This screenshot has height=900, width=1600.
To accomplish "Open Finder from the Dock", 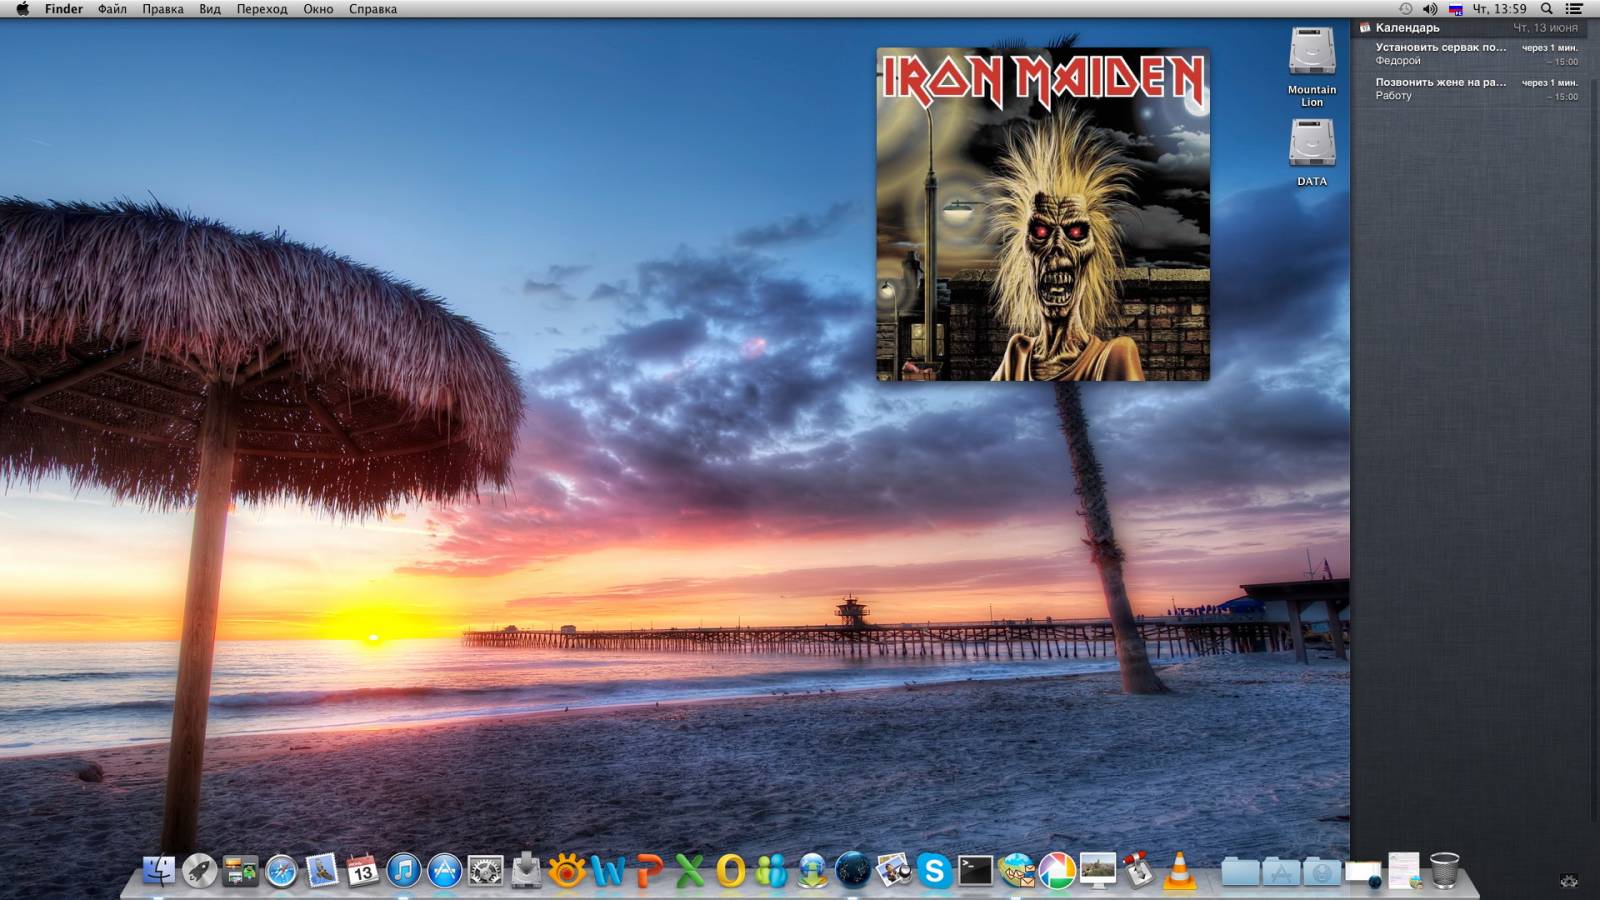I will click(x=159, y=871).
